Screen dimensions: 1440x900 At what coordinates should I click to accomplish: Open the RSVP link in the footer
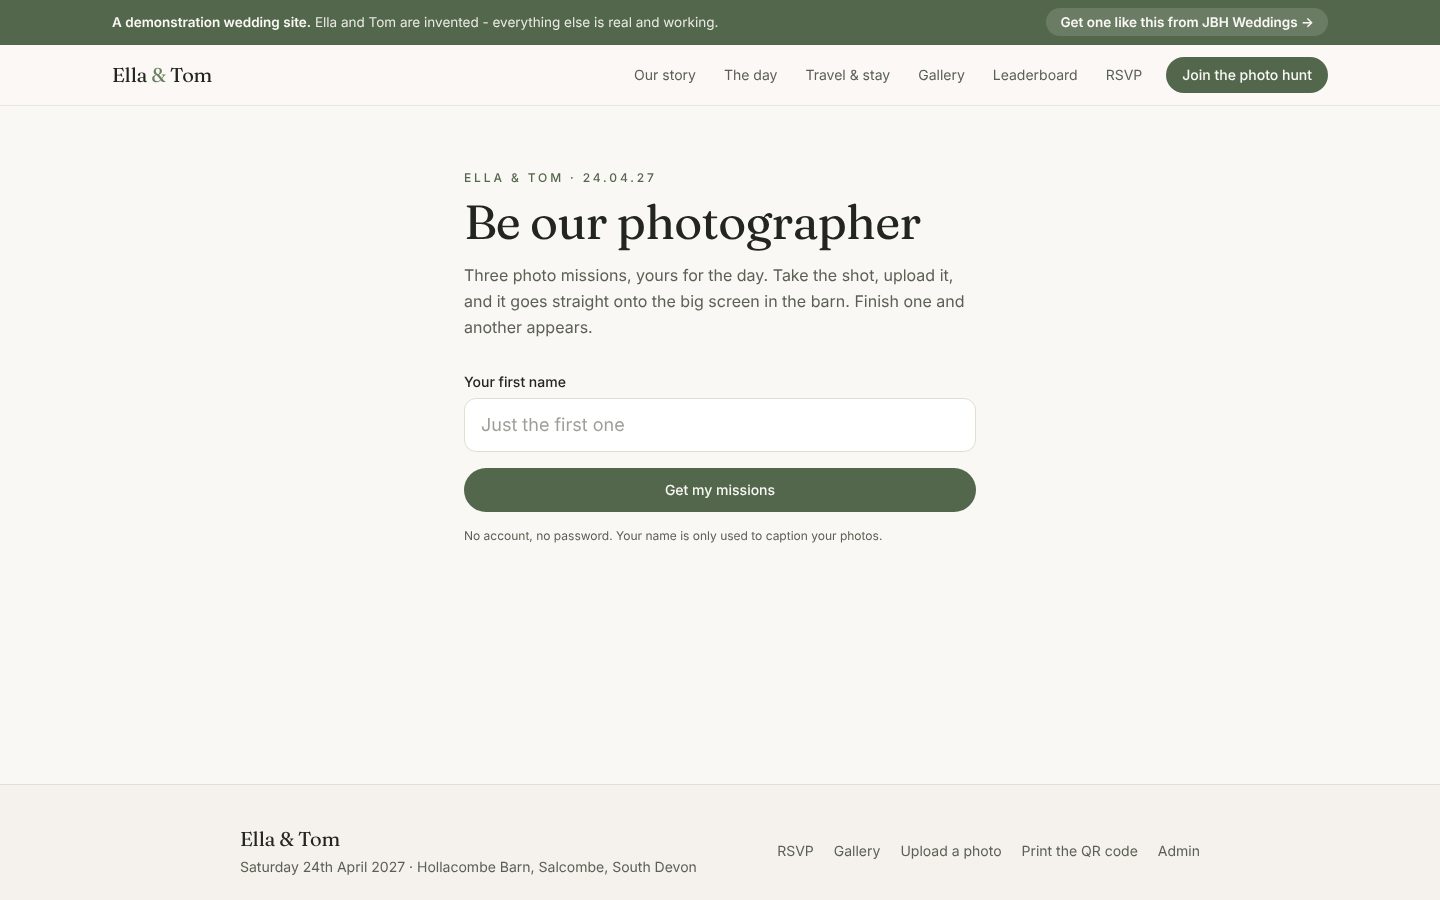click(795, 851)
